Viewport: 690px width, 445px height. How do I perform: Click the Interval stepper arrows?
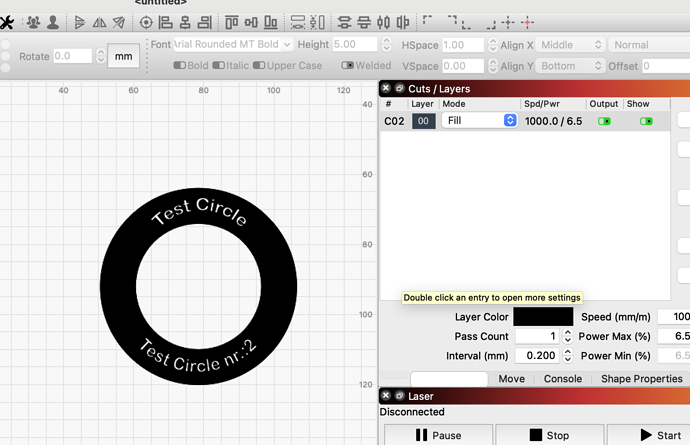click(x=568, y=355)
